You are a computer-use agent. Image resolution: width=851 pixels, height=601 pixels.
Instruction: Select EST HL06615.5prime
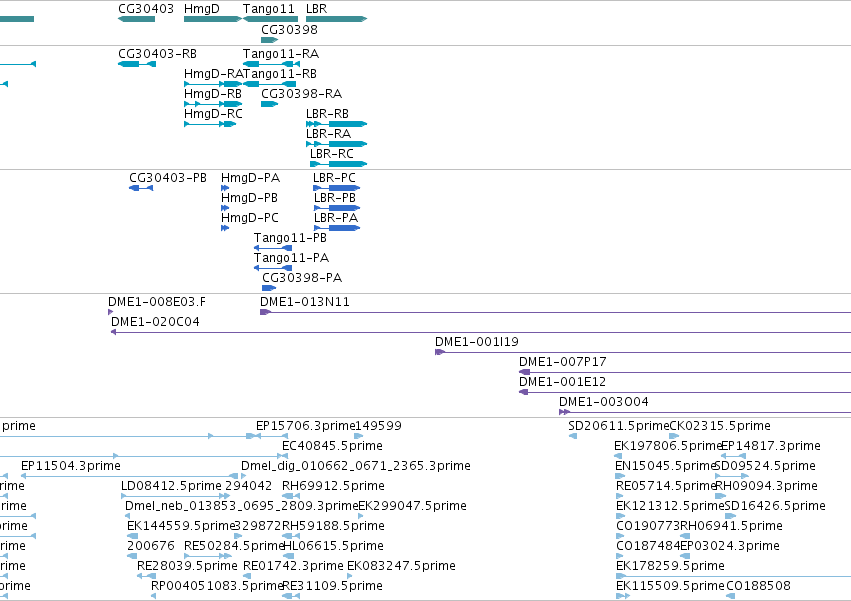333,546
